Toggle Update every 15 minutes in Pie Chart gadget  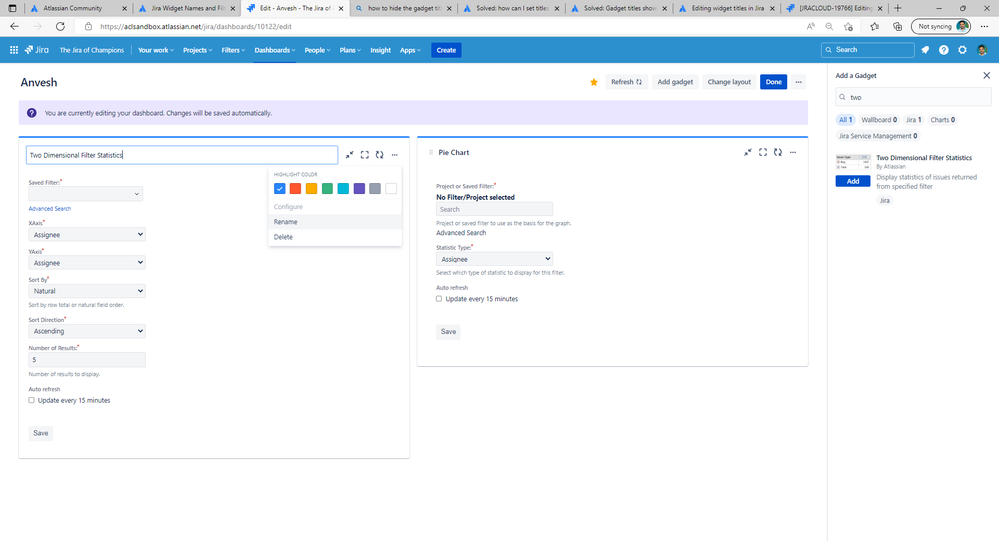click(439, 298)
